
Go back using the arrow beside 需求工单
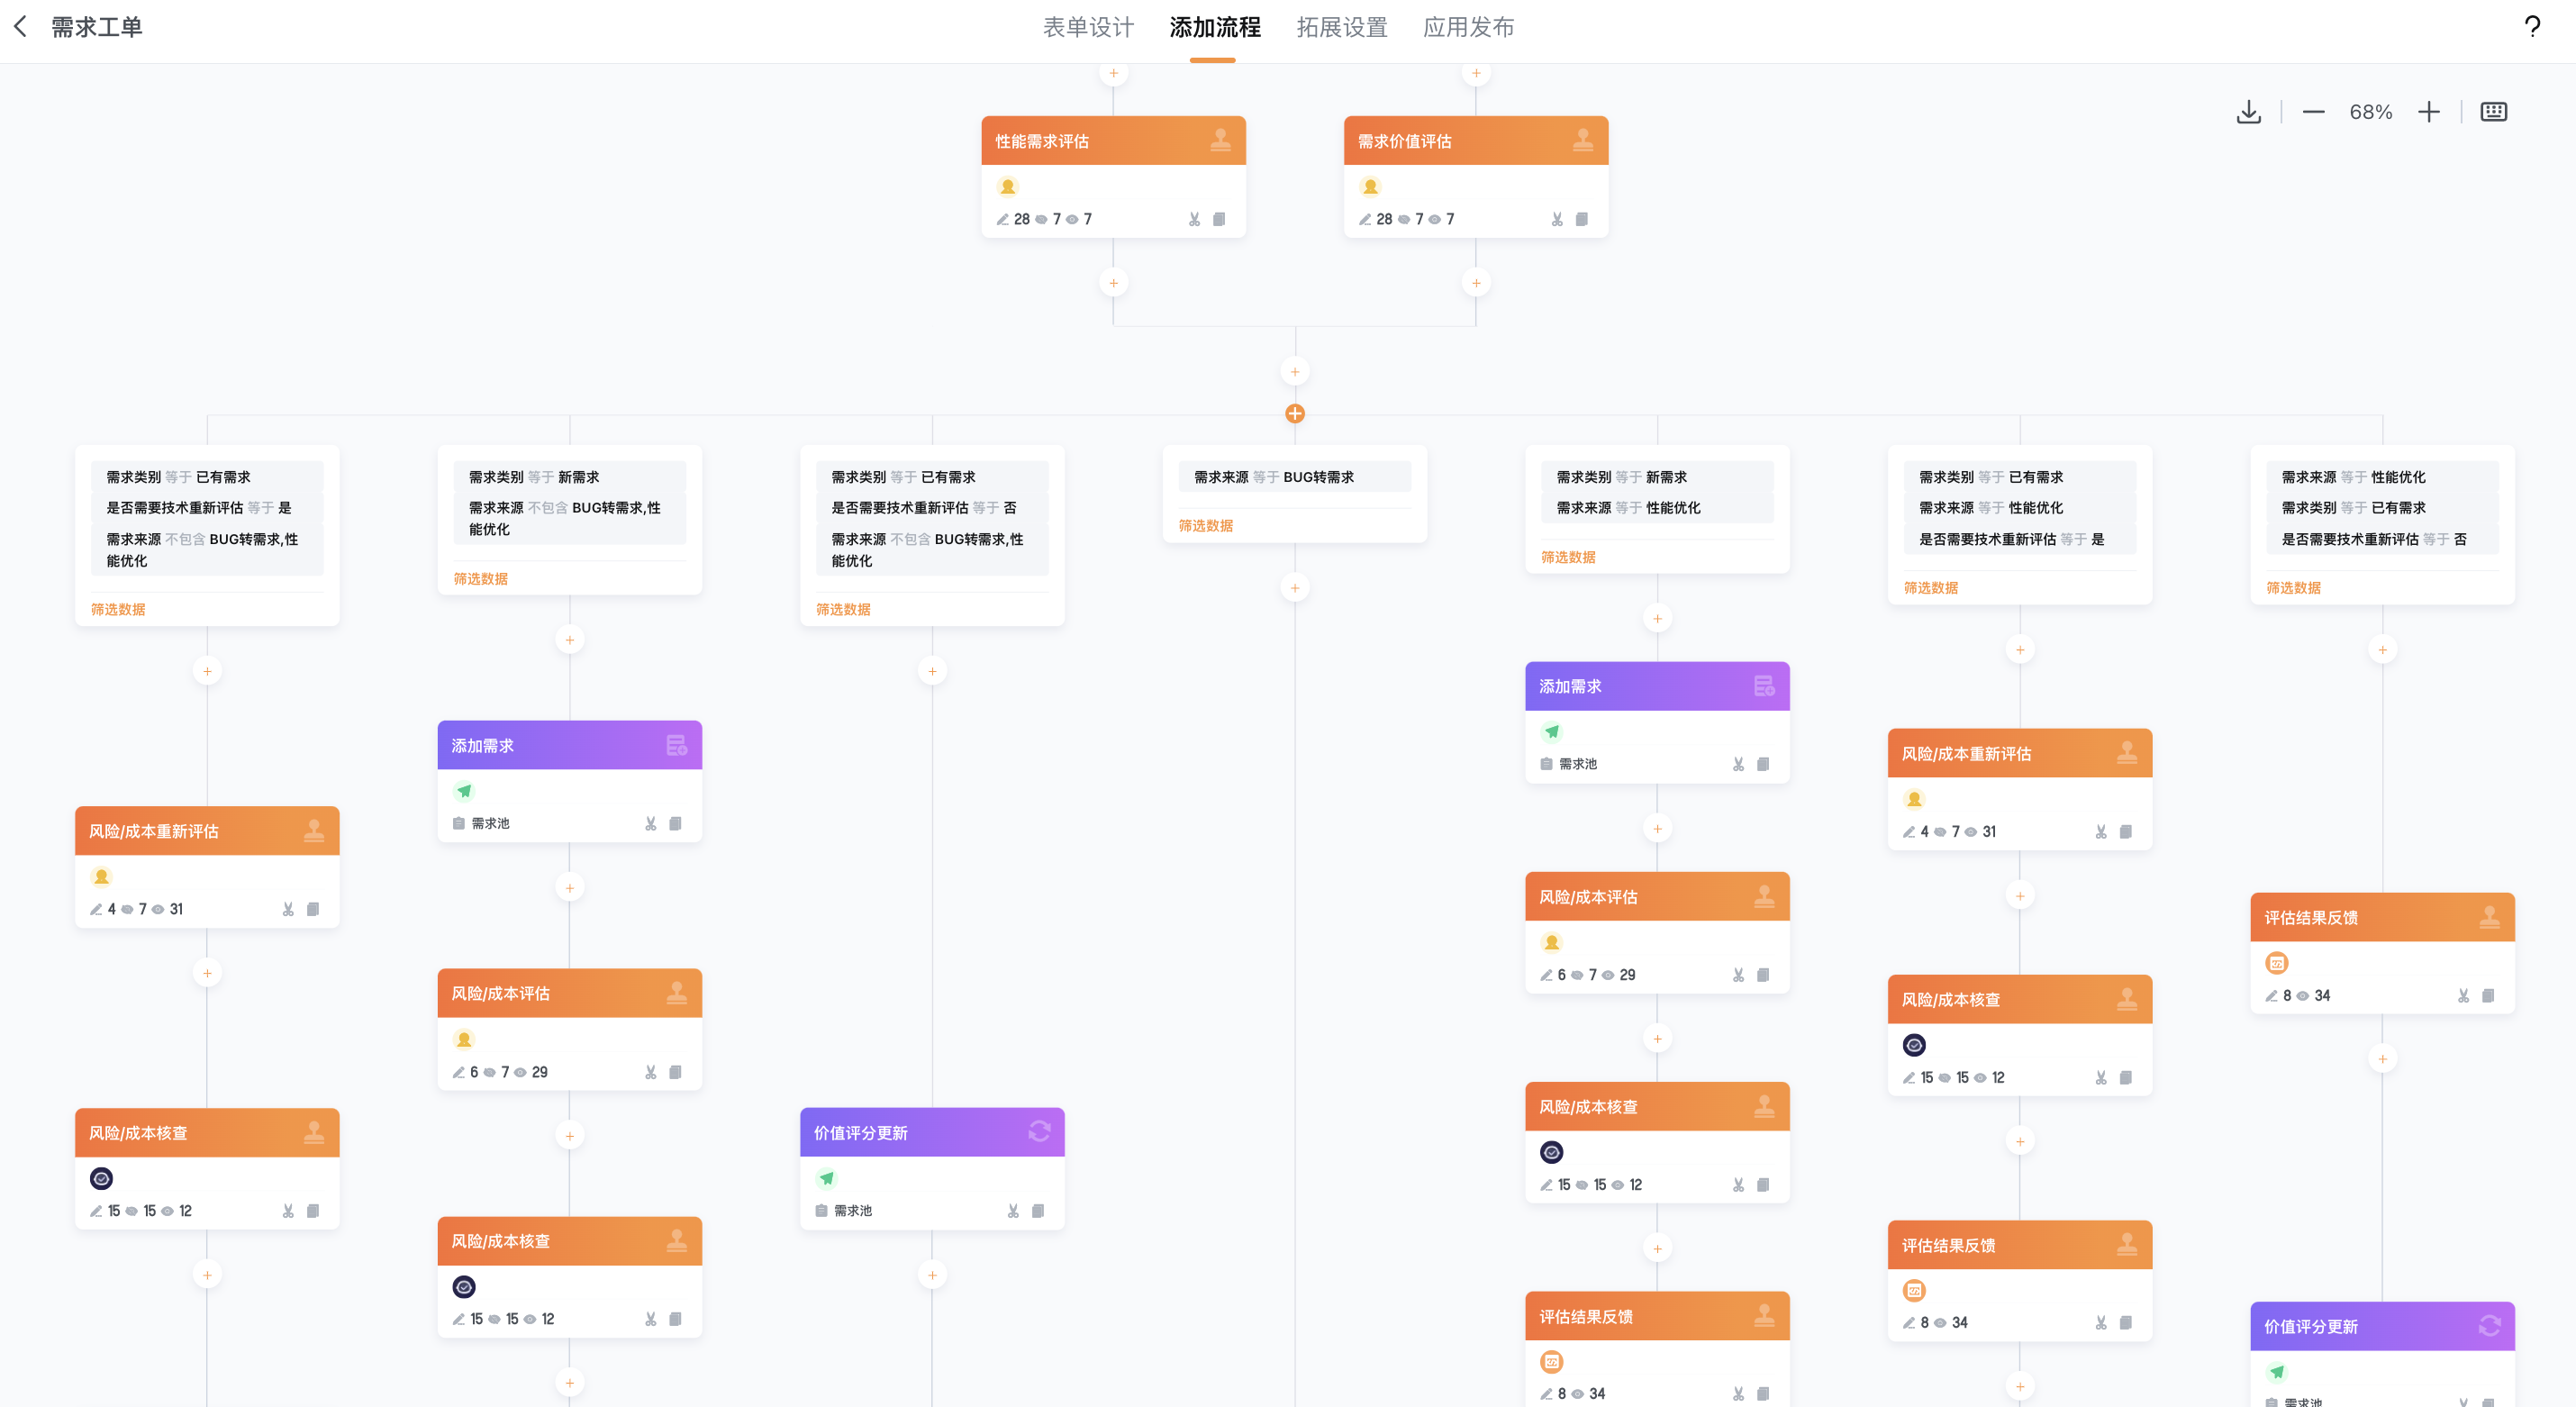(x=21, y=27)
